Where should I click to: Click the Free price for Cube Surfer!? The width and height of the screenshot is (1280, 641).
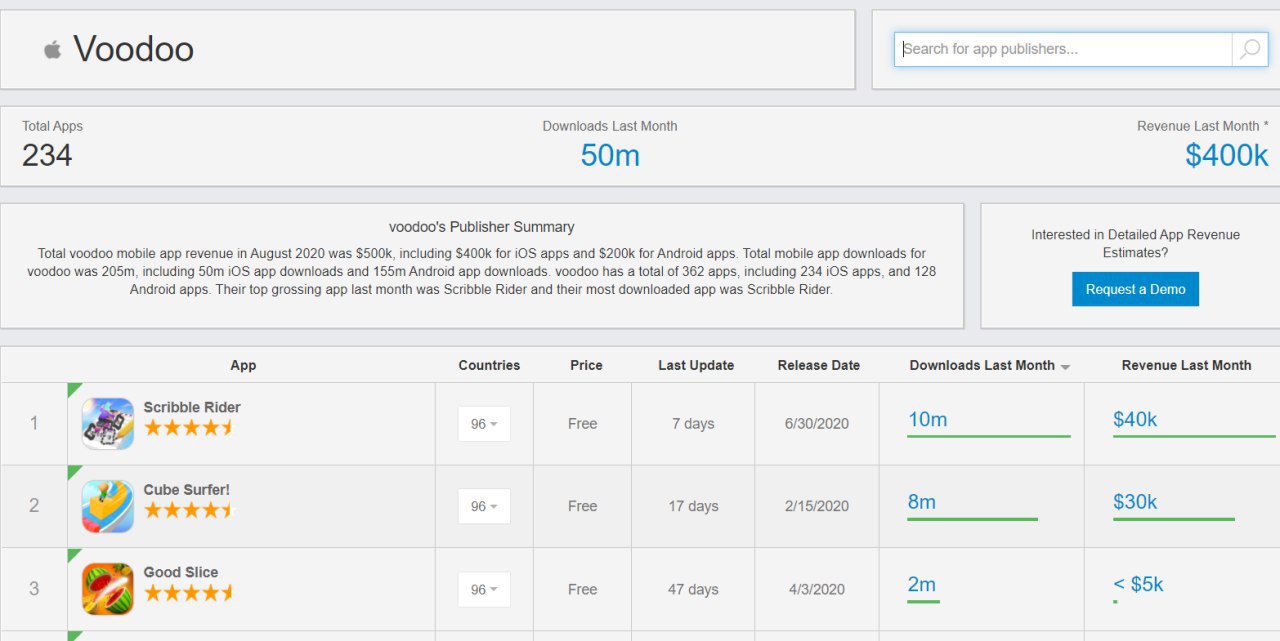(582, 506)
